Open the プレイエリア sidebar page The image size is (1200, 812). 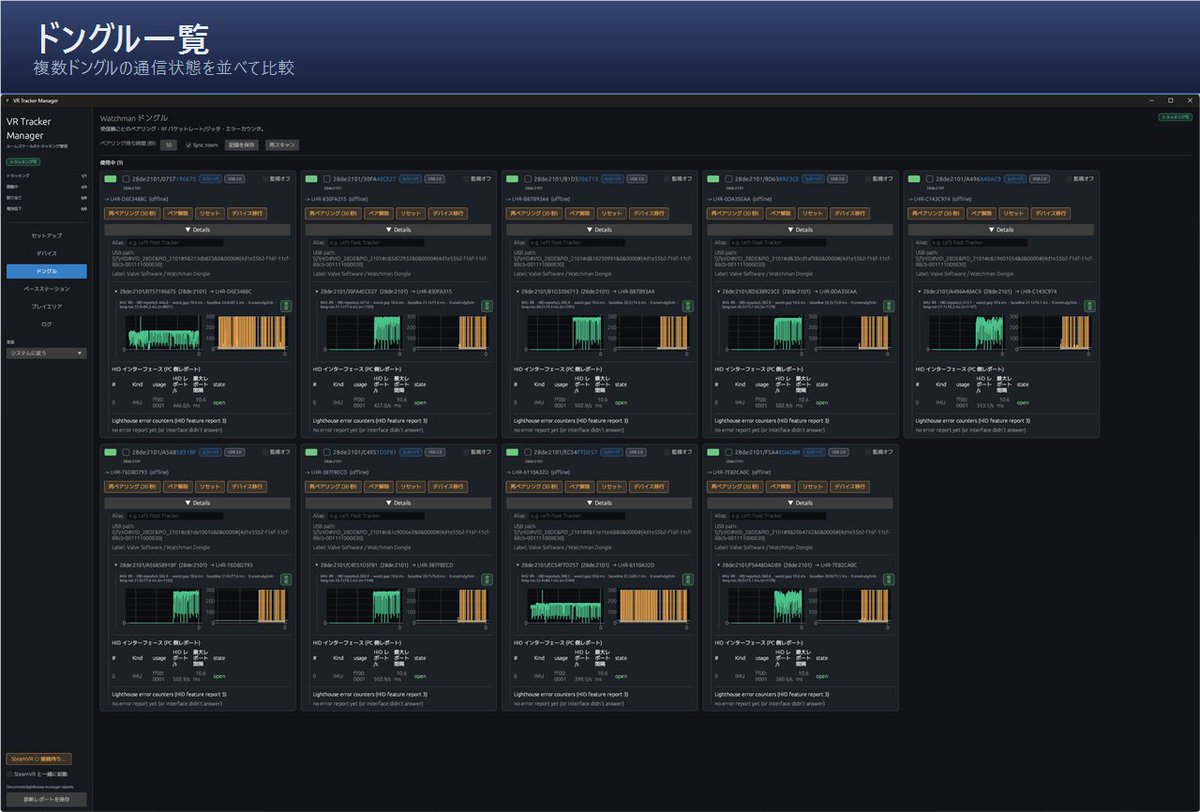click(46, 306)
